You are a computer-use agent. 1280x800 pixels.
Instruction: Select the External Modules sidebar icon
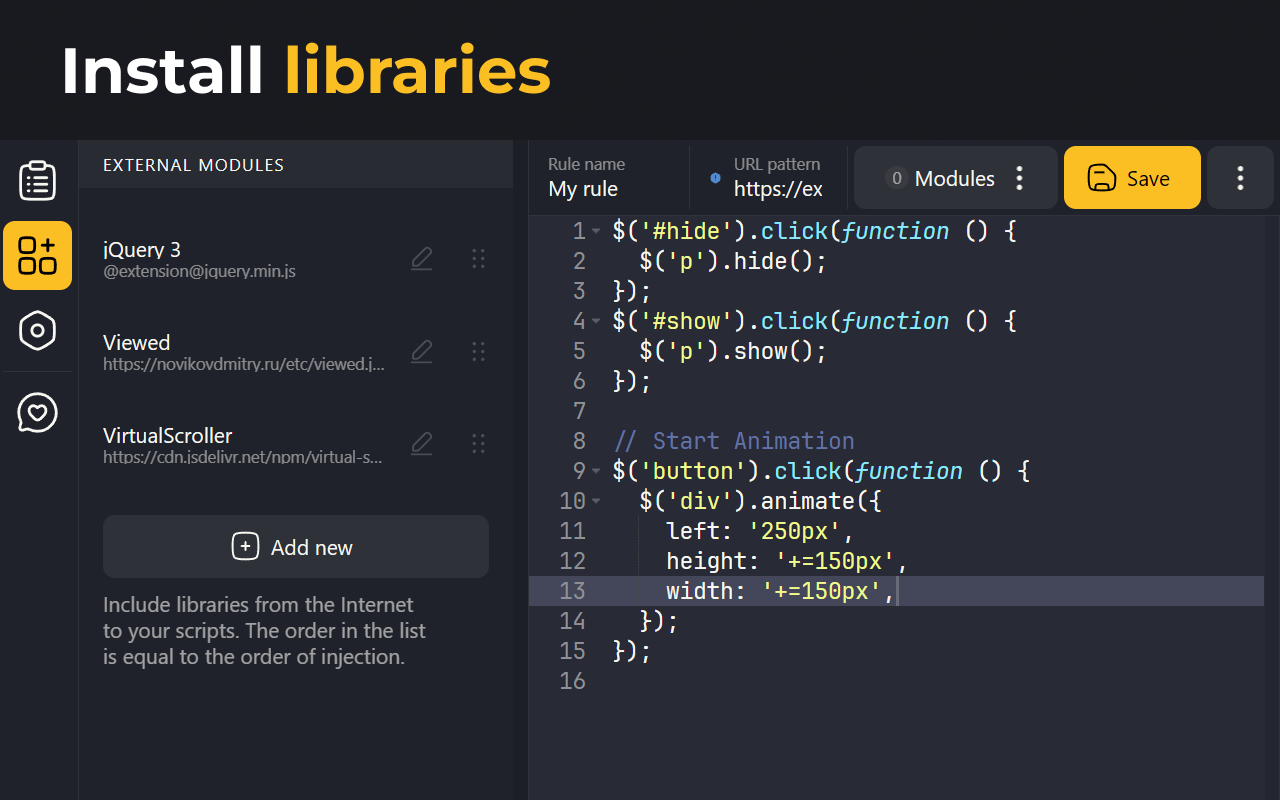click(37, 256)
